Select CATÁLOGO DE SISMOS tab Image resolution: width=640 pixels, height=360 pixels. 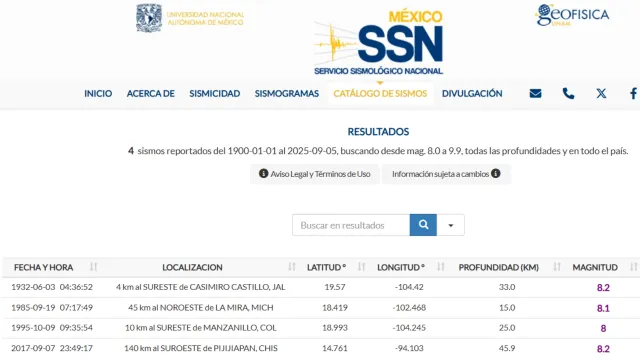380,93
